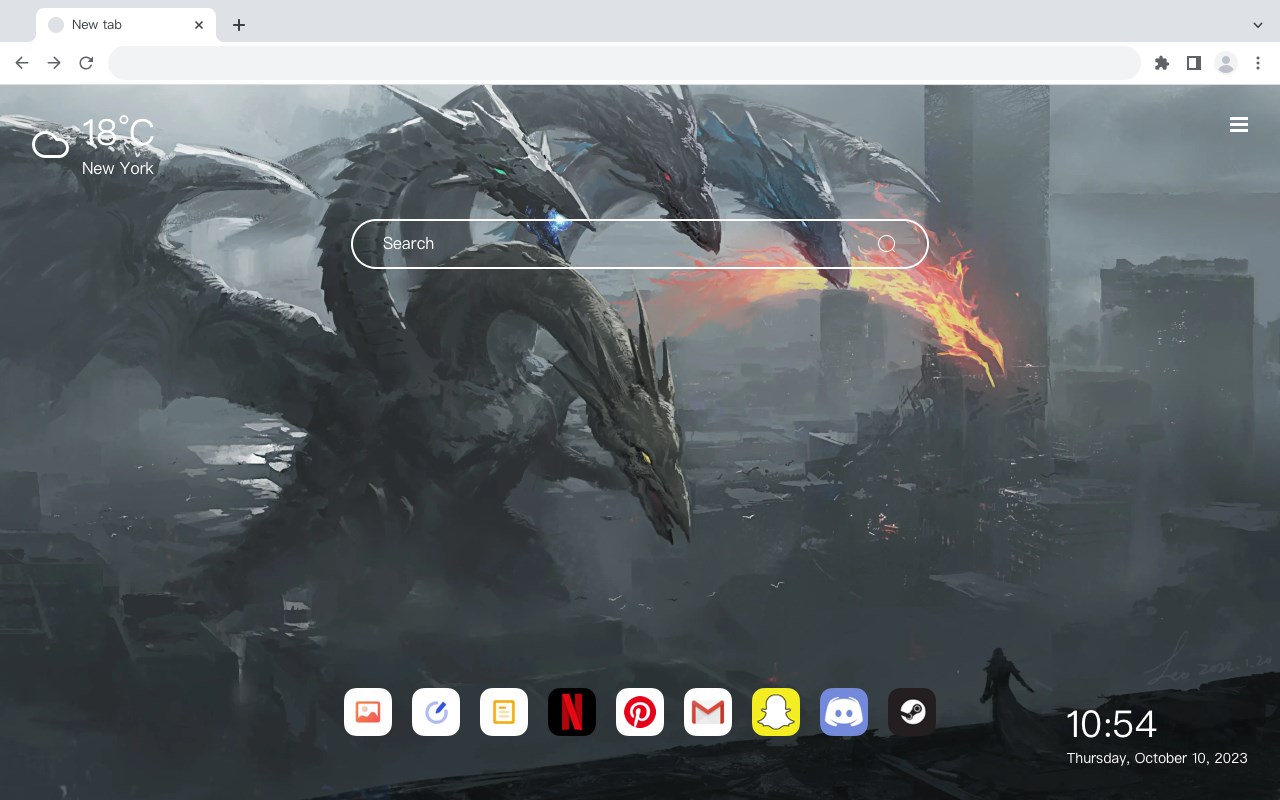Open the gallery image shortcut icon

point(368,712)
